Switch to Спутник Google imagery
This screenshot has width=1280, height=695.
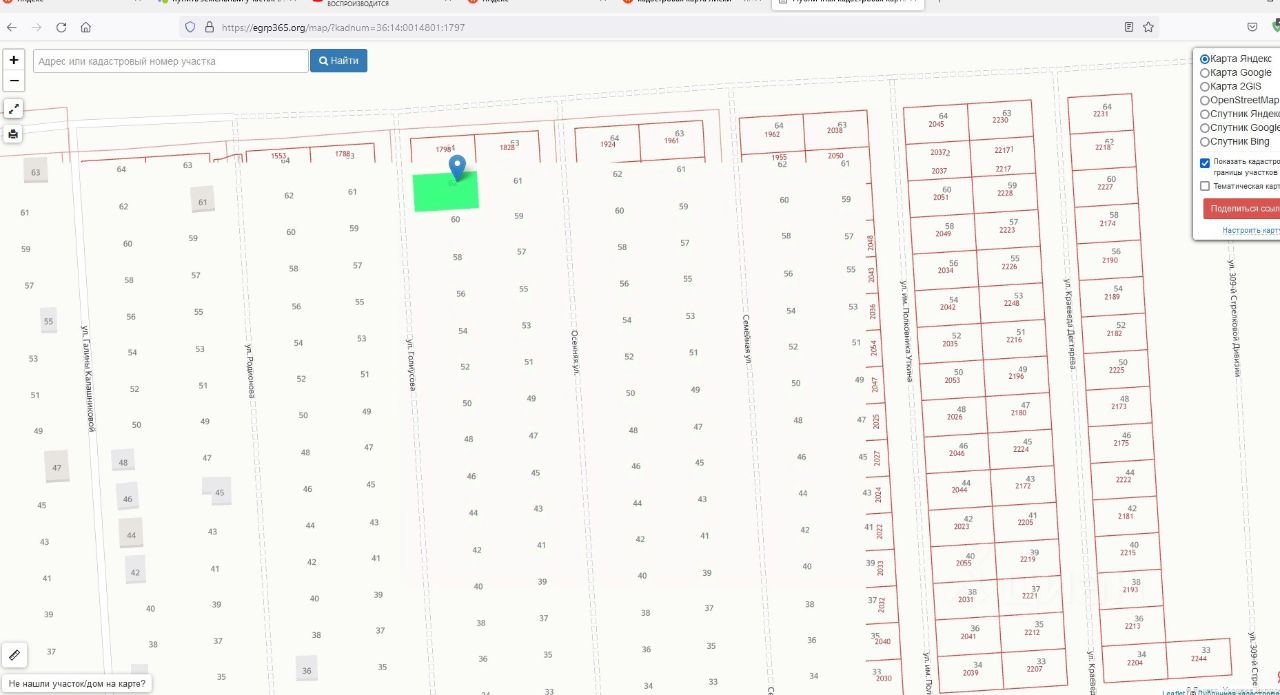[x=1205, y=128]
